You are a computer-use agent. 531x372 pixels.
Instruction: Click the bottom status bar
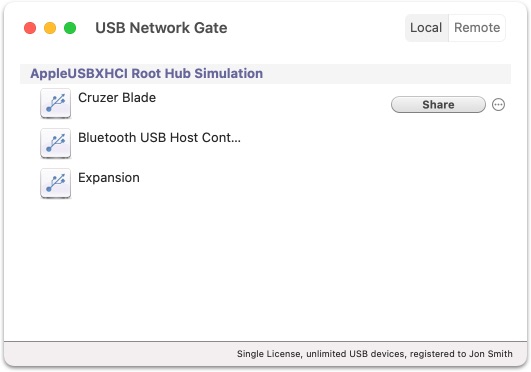(x=266, y=354)
